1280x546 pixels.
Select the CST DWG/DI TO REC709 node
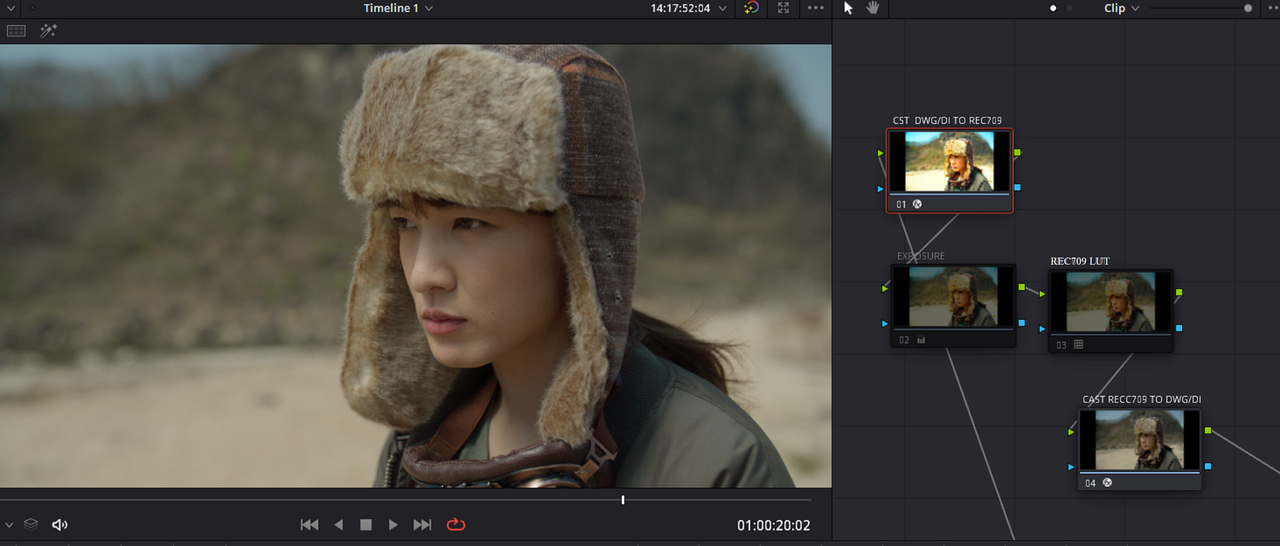click(x=950, y=170)
